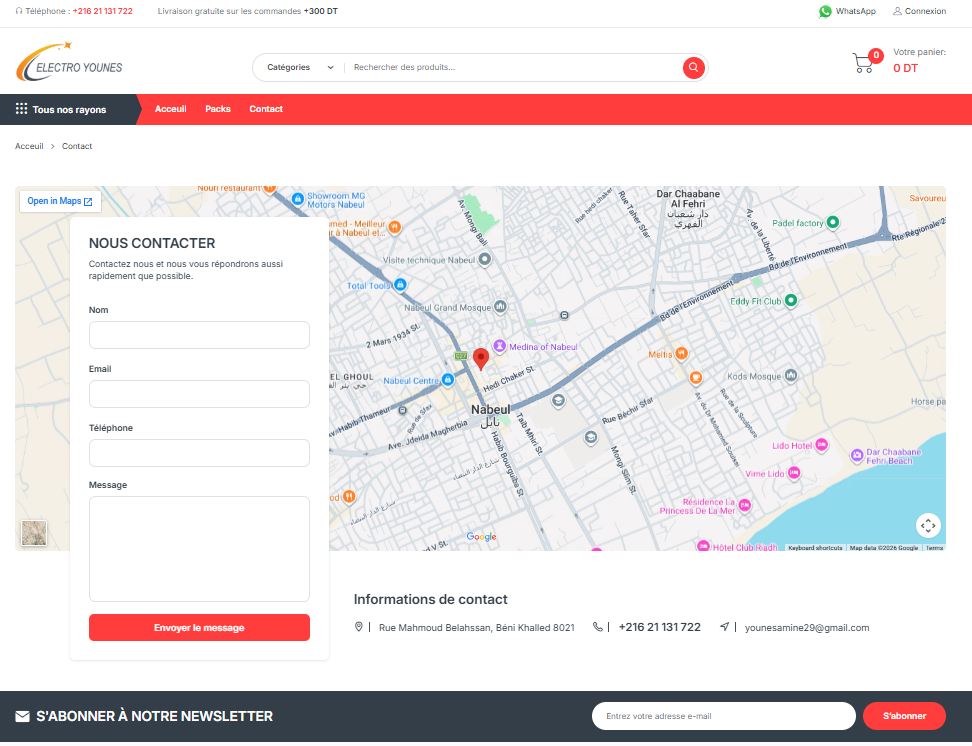
Task: Focus the newsletter email address field
Action: point(723,716)
